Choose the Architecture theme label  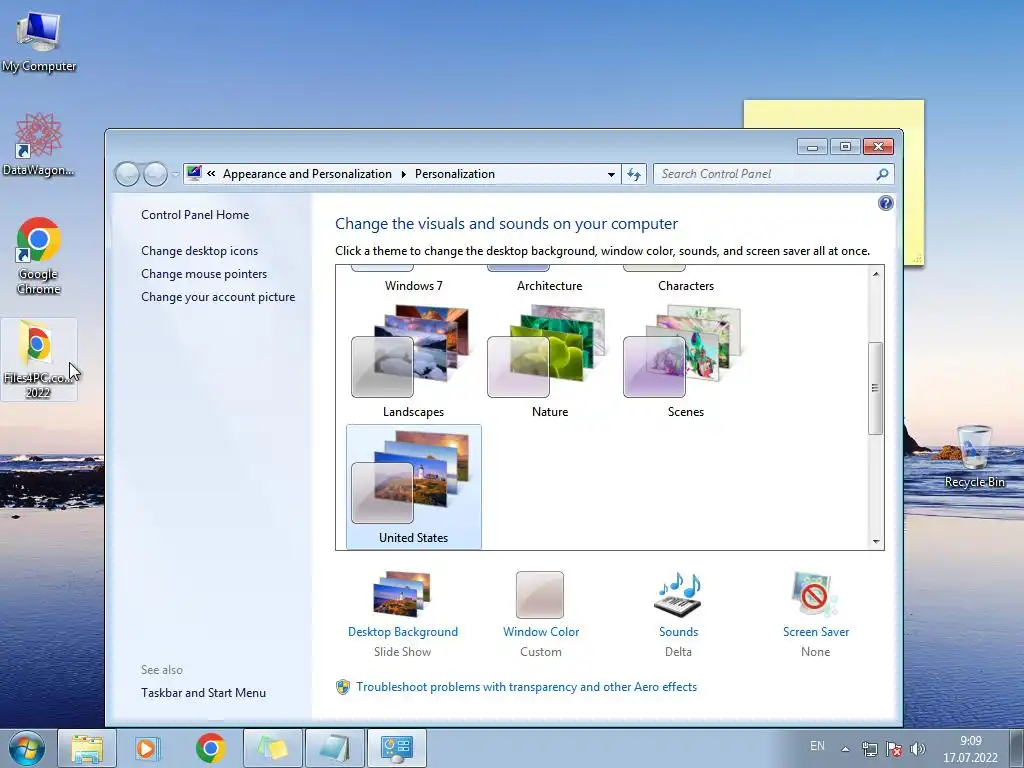click(549, 285)
